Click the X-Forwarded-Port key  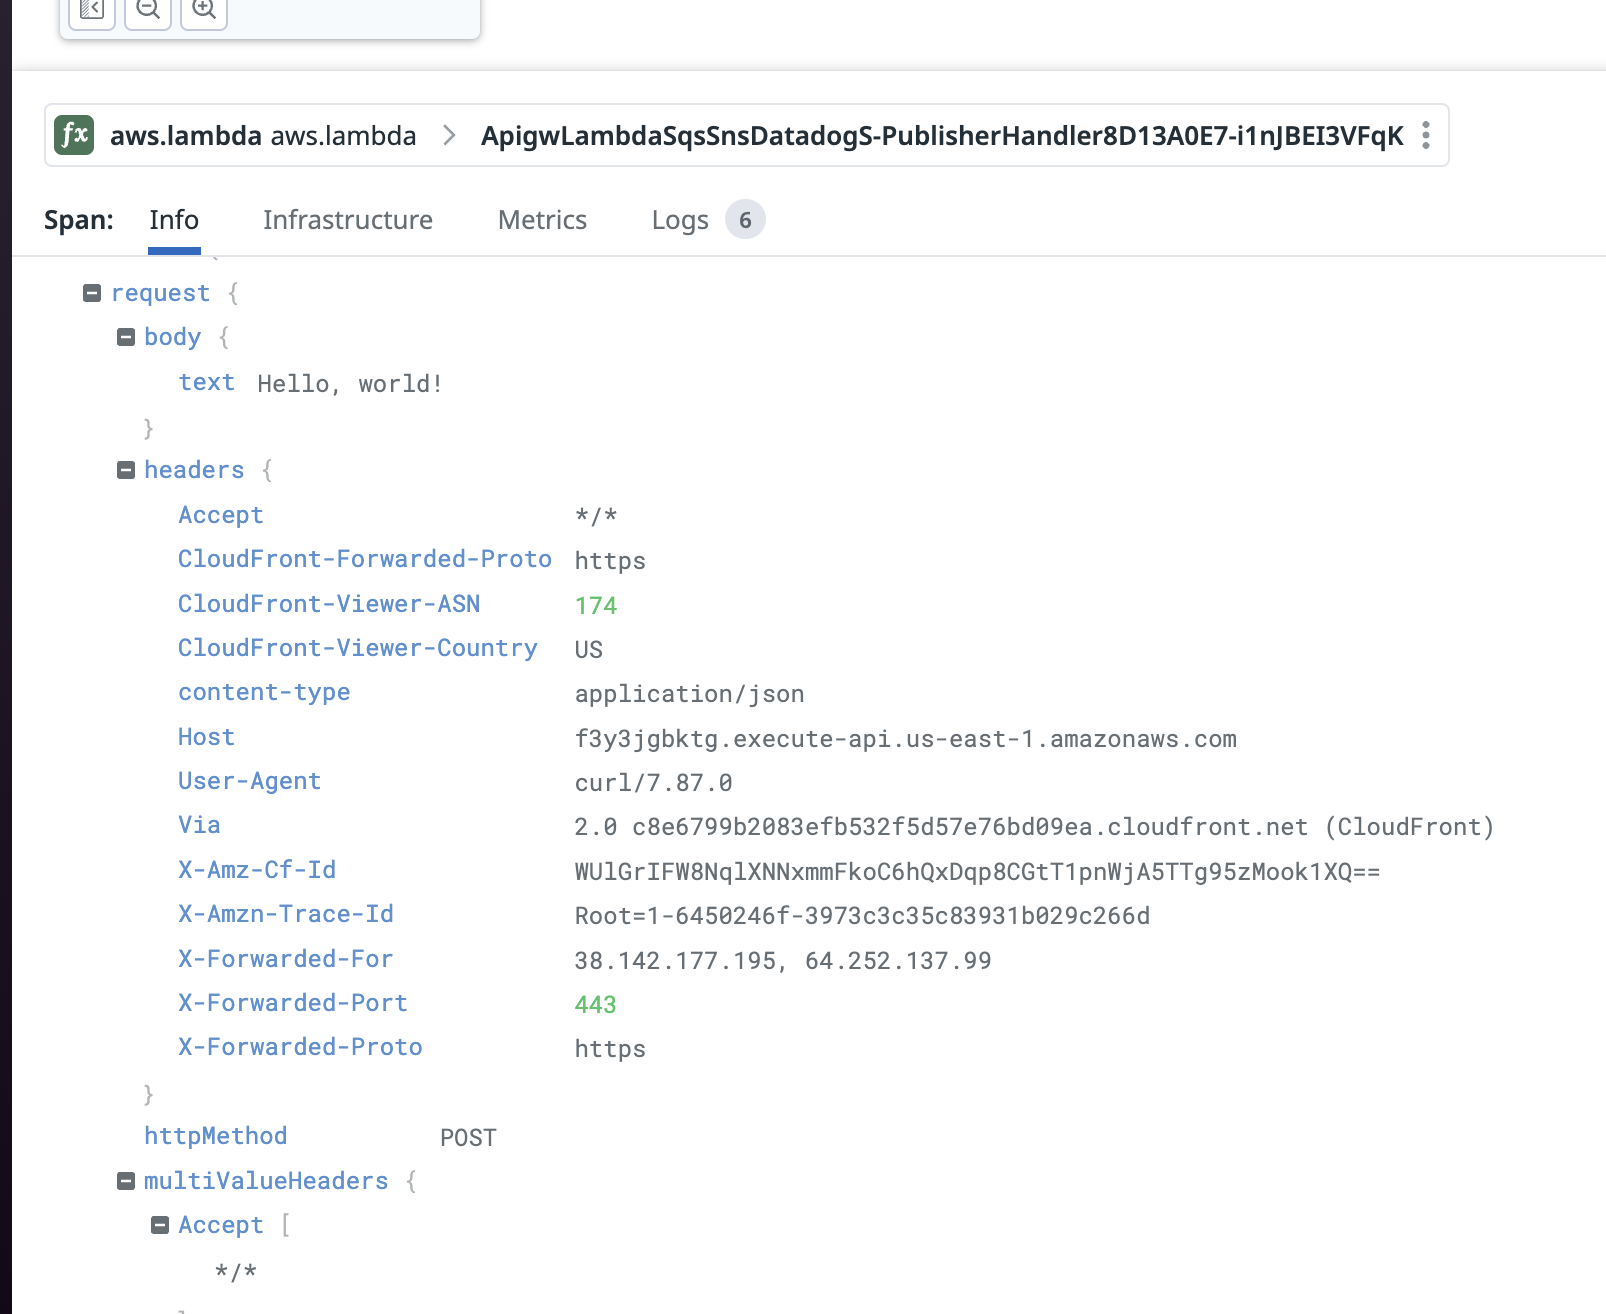(293, 1003)
